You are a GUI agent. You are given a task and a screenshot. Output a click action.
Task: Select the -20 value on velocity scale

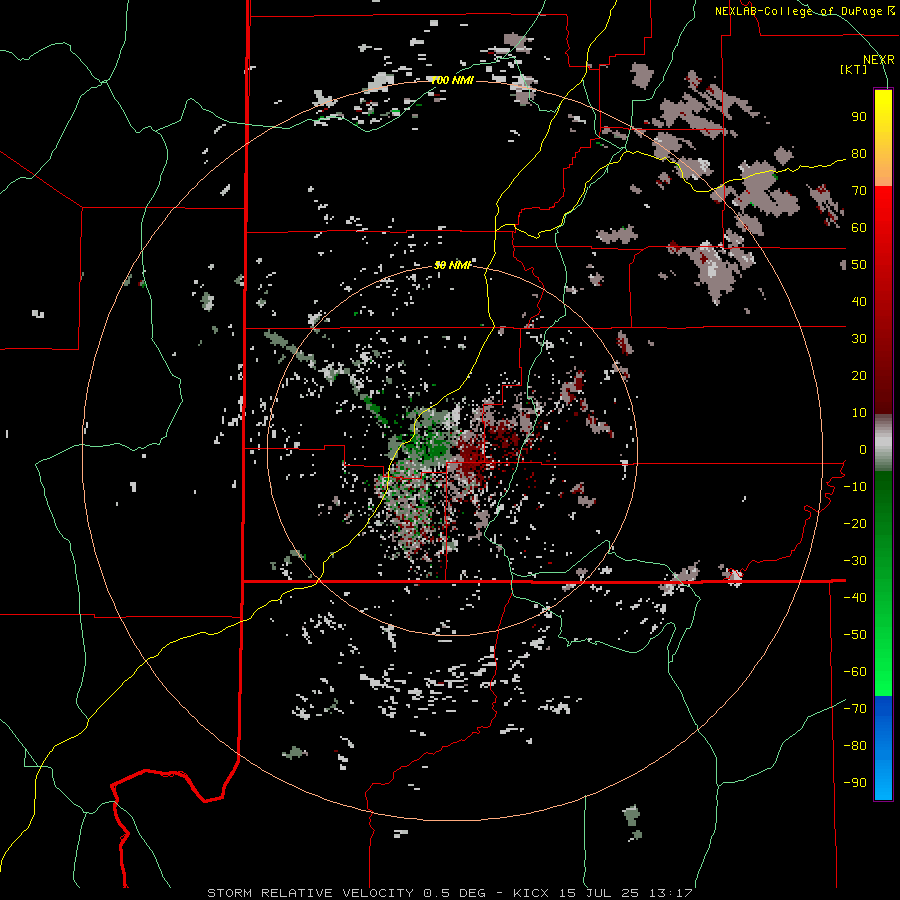855,524
